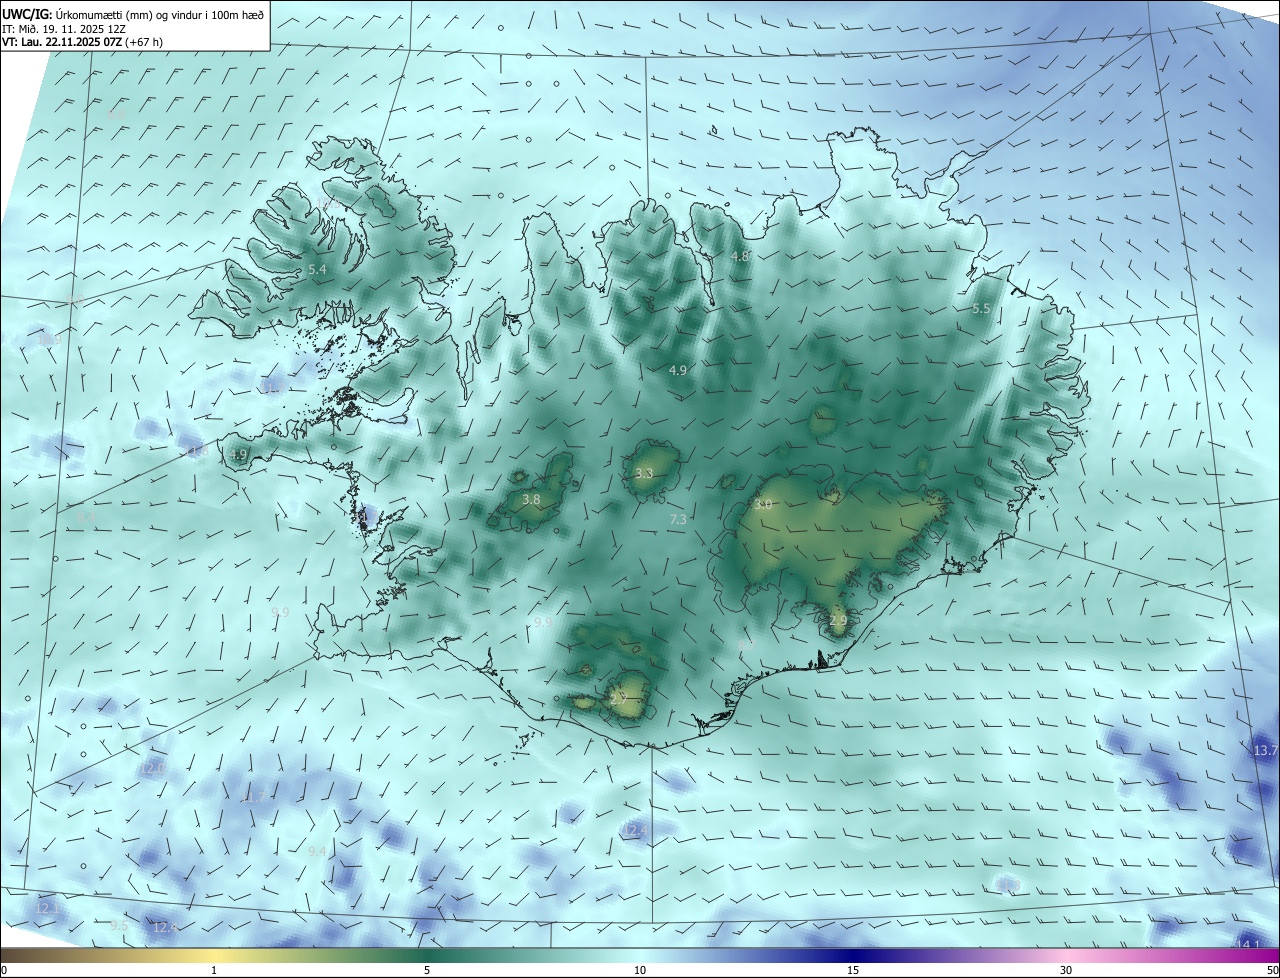Click the 12.0 value label

tap(152, 768)
